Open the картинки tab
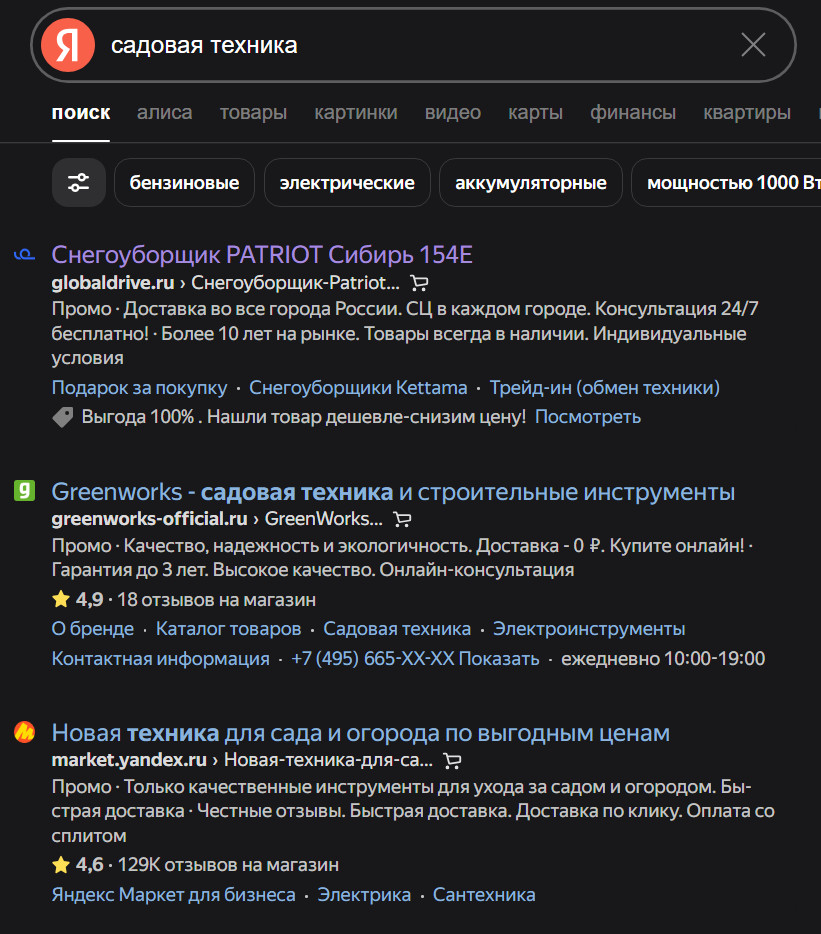821x934 pixels. [x=356, y=113]
